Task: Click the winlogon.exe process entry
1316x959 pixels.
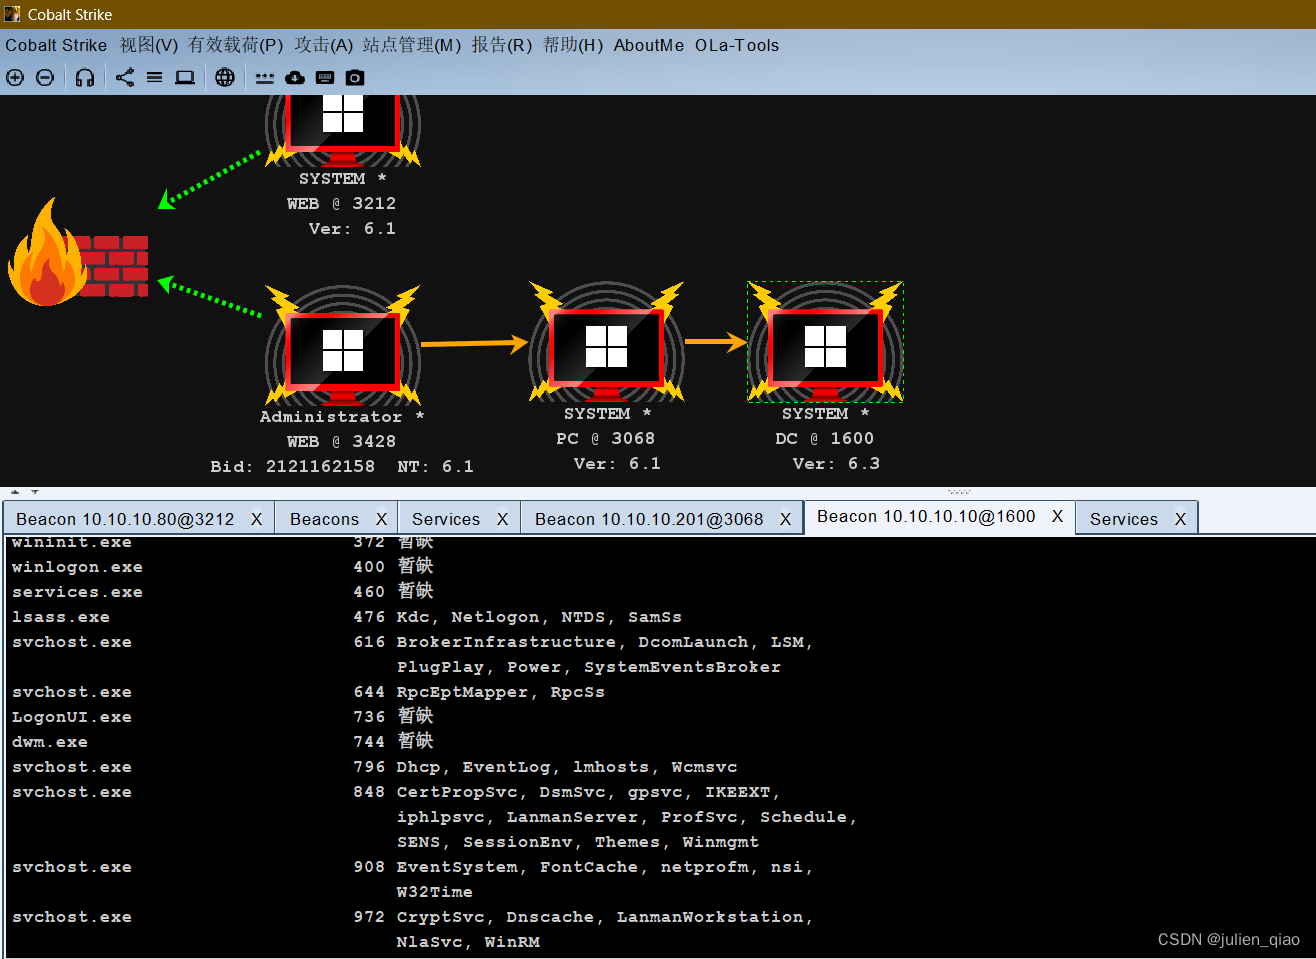Action: click(77, 567)
